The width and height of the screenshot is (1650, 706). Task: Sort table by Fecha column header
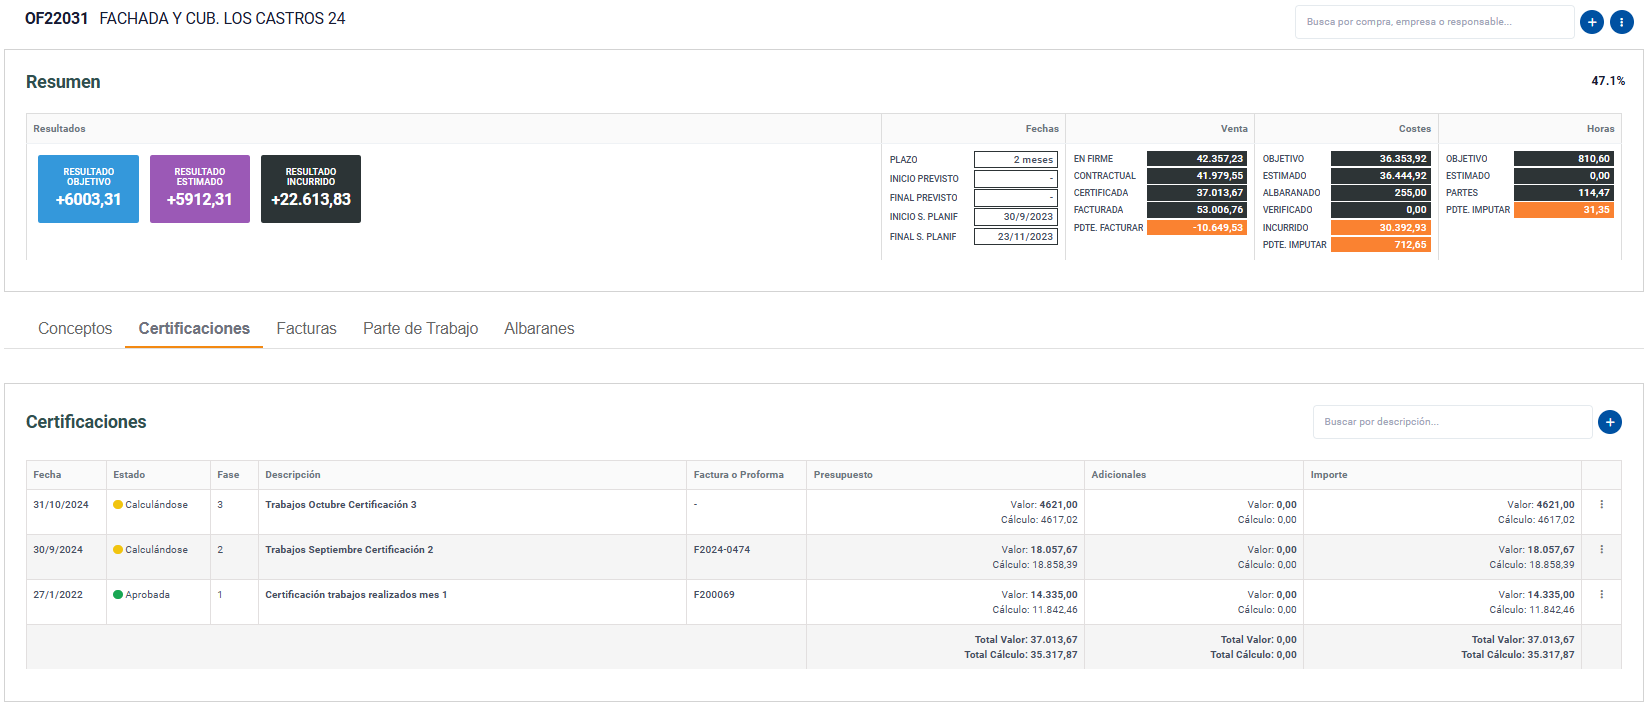(47, 475)
